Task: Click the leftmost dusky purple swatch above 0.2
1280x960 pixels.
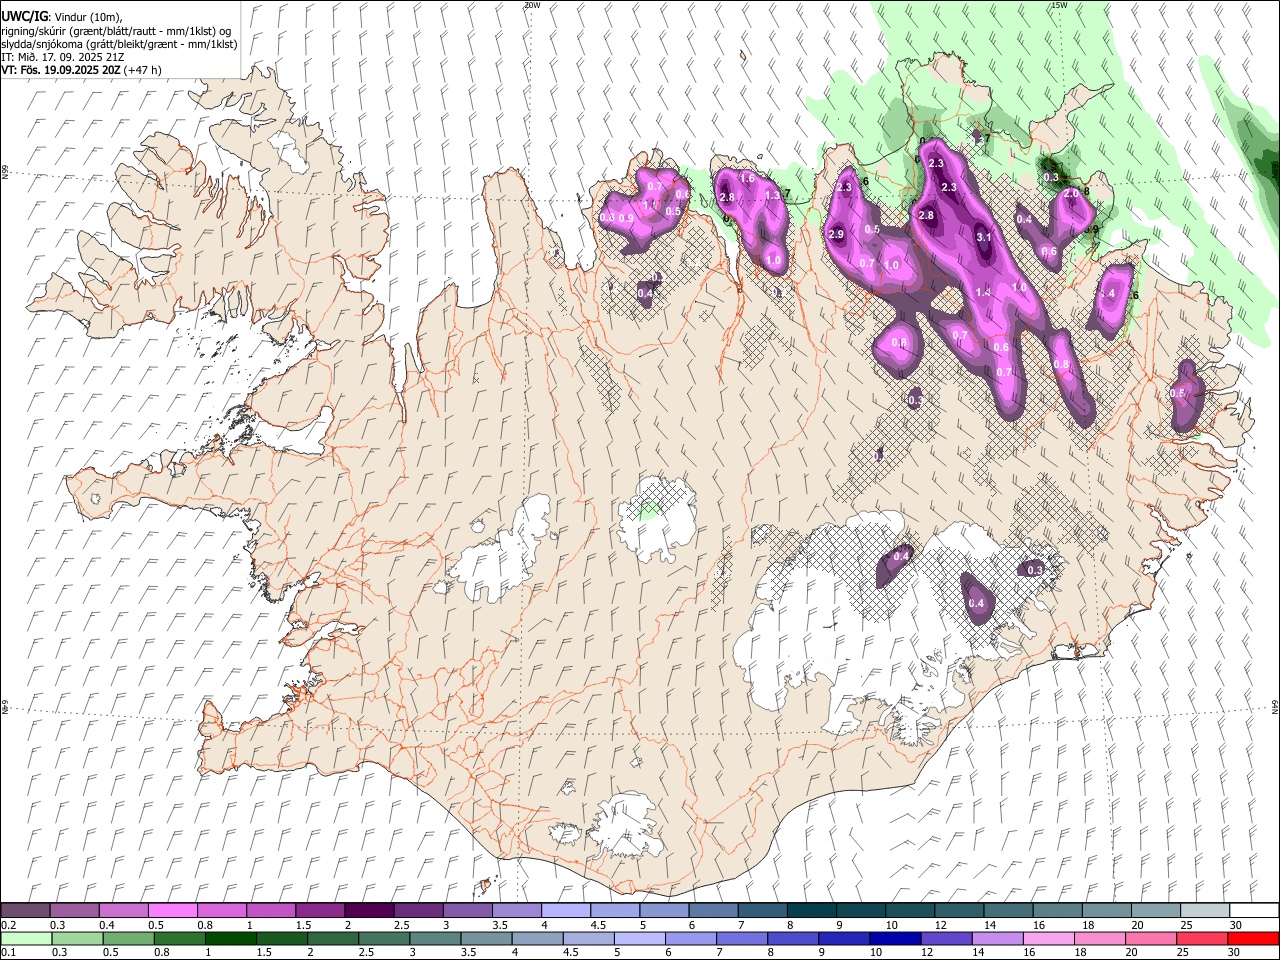Action: coord(25,910)
